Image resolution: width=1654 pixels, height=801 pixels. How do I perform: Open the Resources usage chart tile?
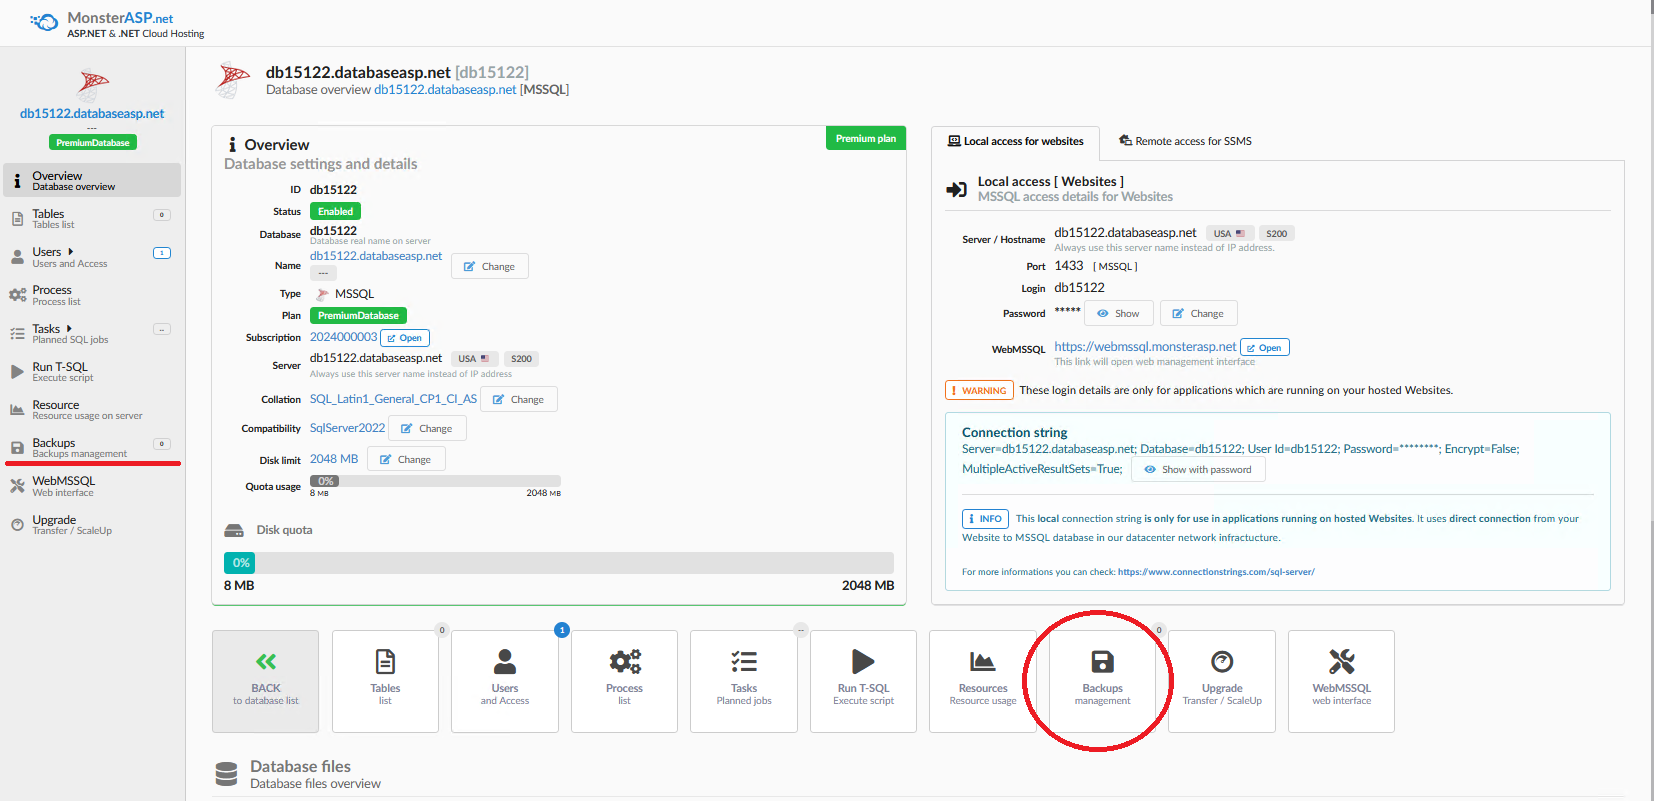(x=982, y=662)
